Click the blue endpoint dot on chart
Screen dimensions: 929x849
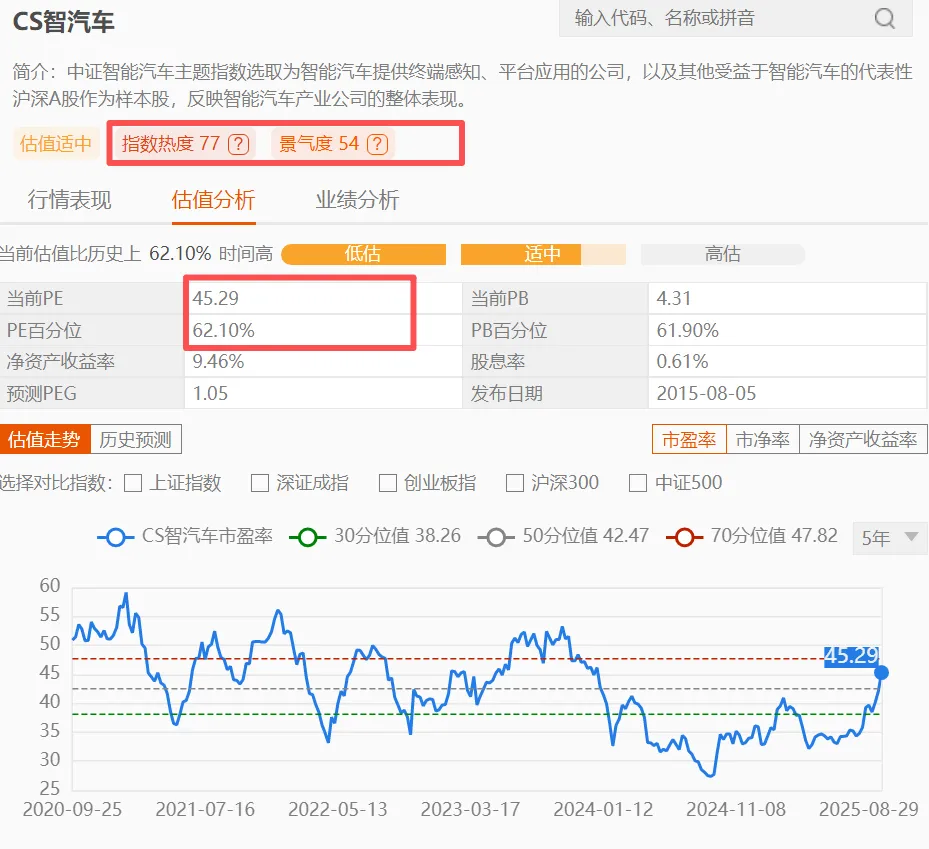pyautogui.click(x=881, y=672)
